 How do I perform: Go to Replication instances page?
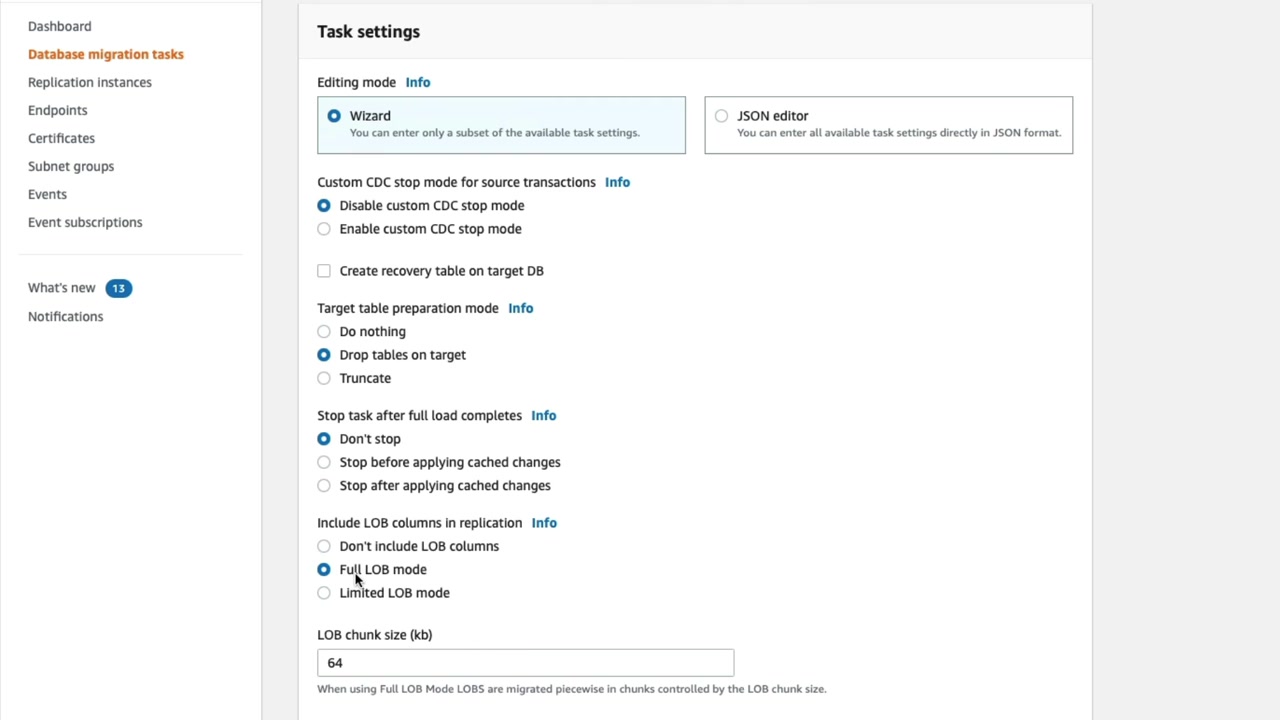(x=90, y=82)
